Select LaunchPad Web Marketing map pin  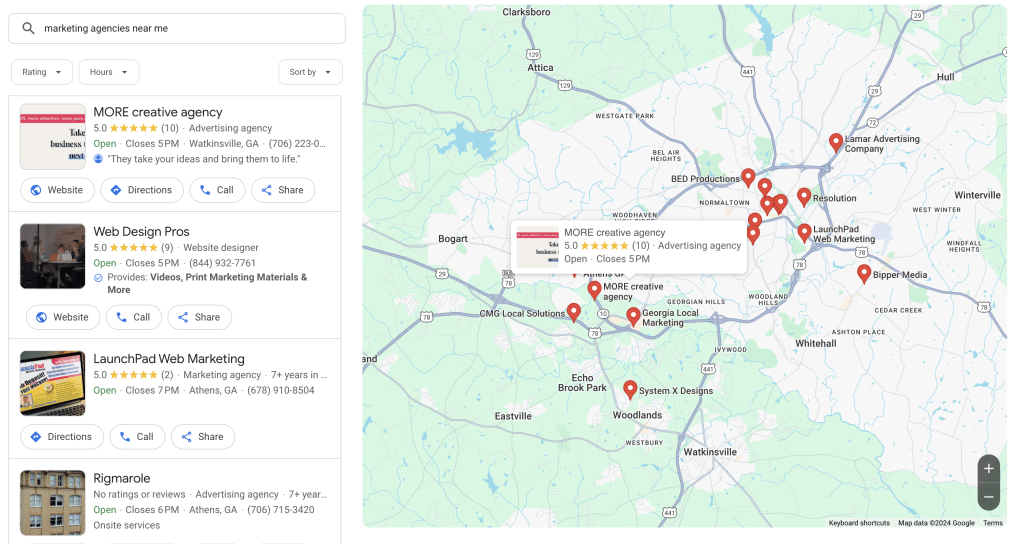tap(805, 232)
